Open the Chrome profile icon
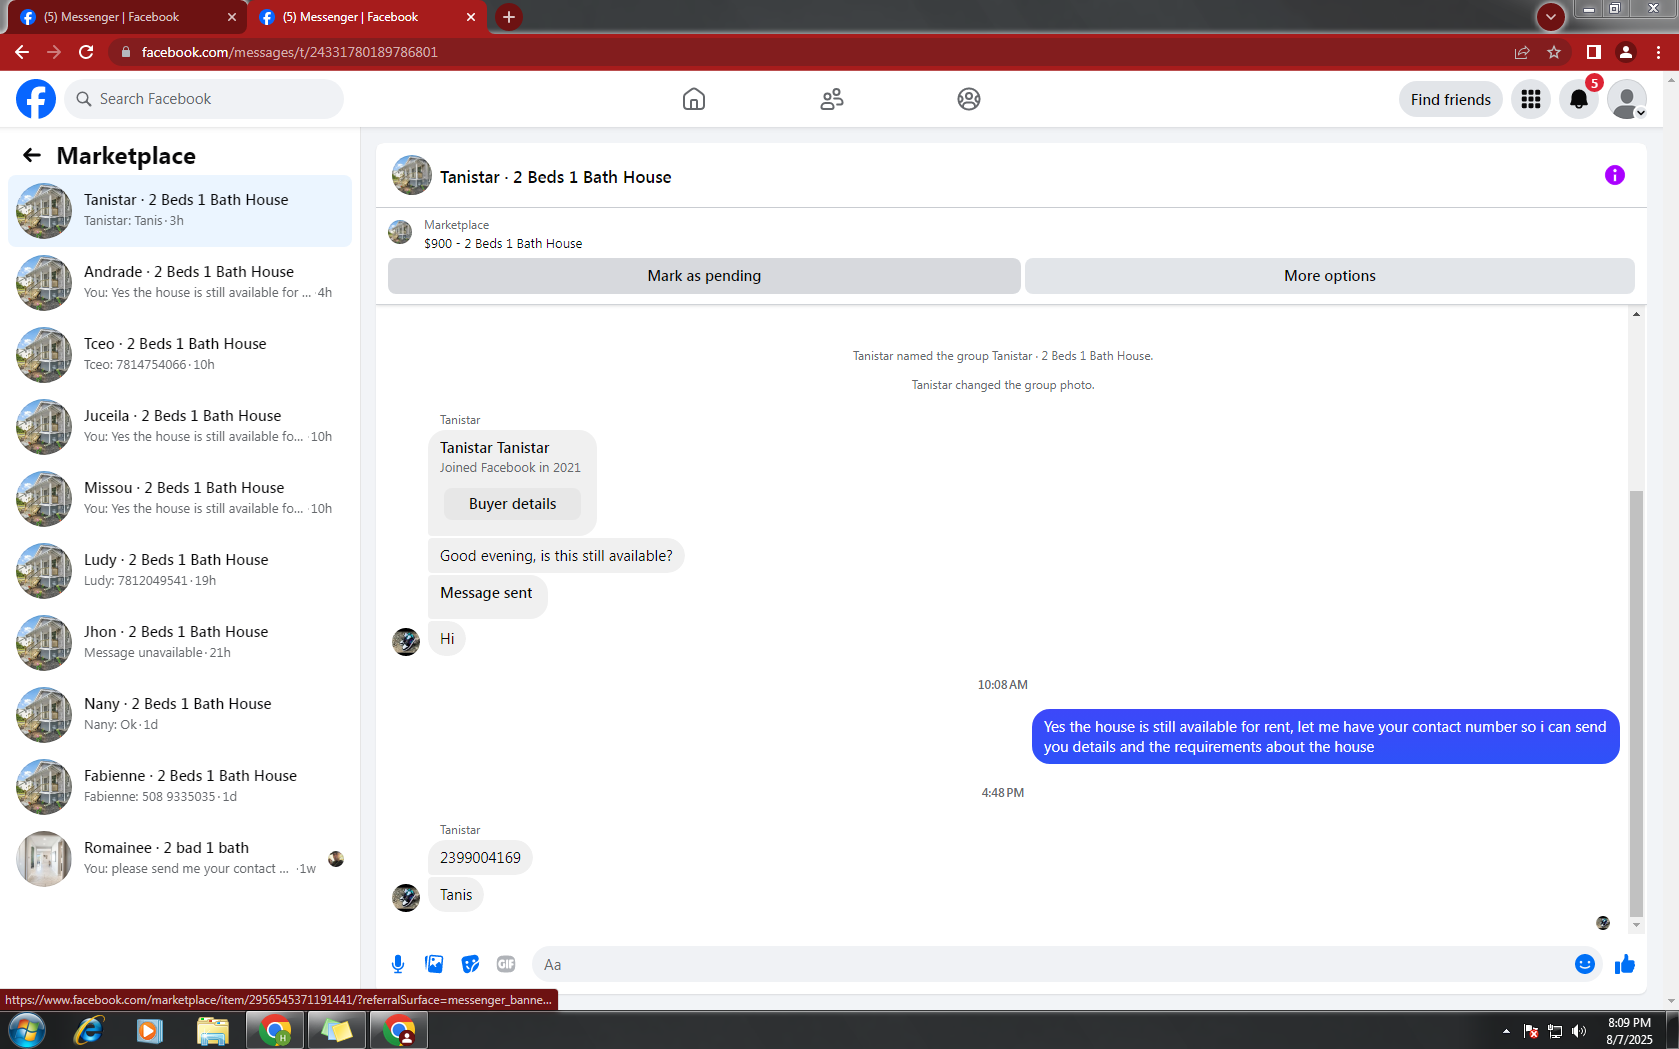Screen dimensions: 1679x1049 (1626, 52)
